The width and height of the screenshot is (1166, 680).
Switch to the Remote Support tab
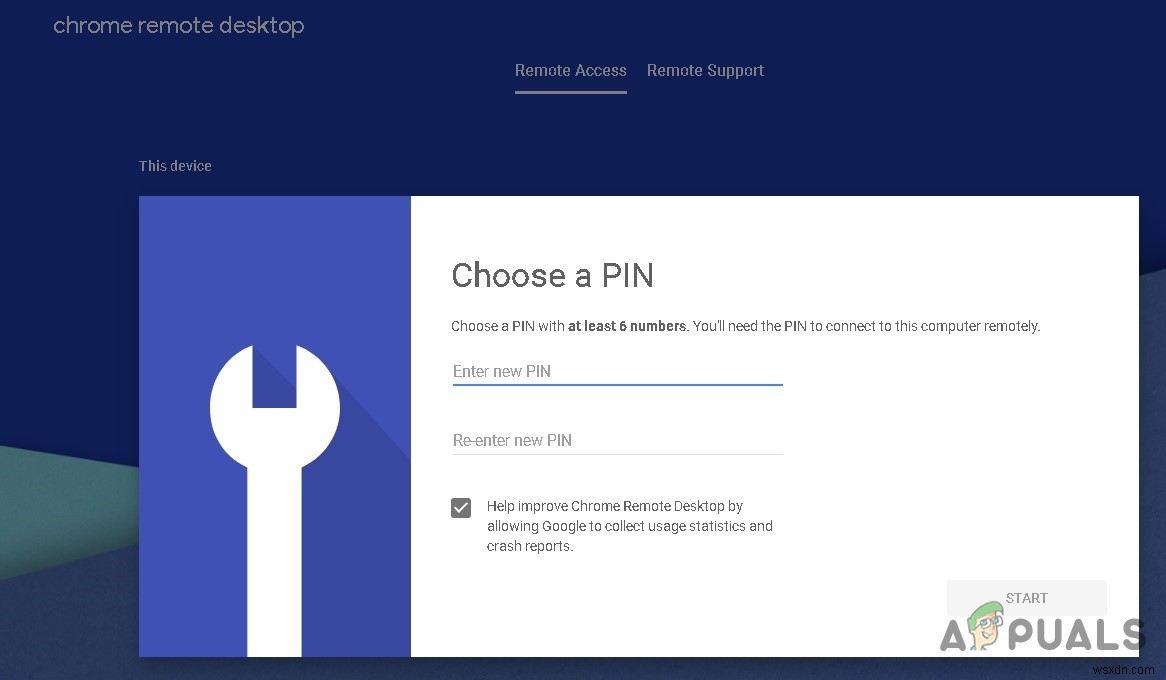pos(705,70)
